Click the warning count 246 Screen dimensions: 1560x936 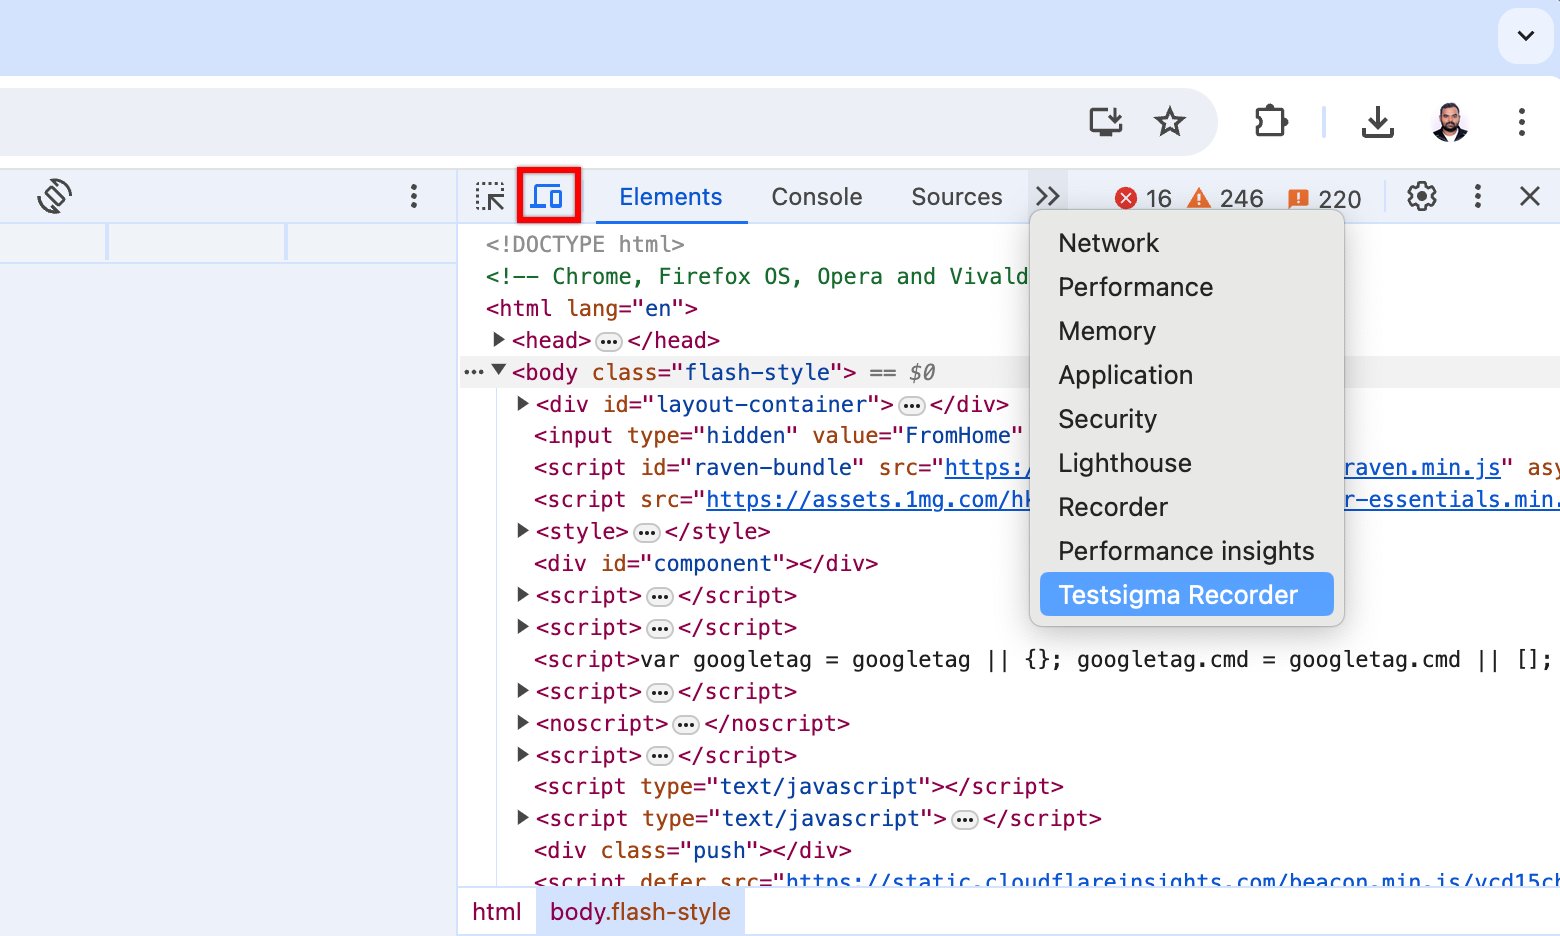point(1225,198)
